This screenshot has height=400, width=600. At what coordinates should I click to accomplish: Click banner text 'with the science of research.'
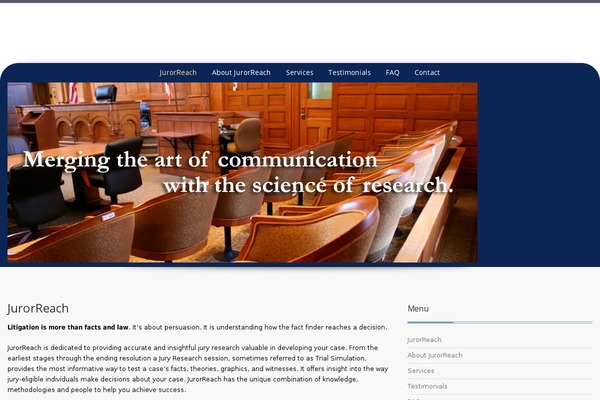click(308, 185)
